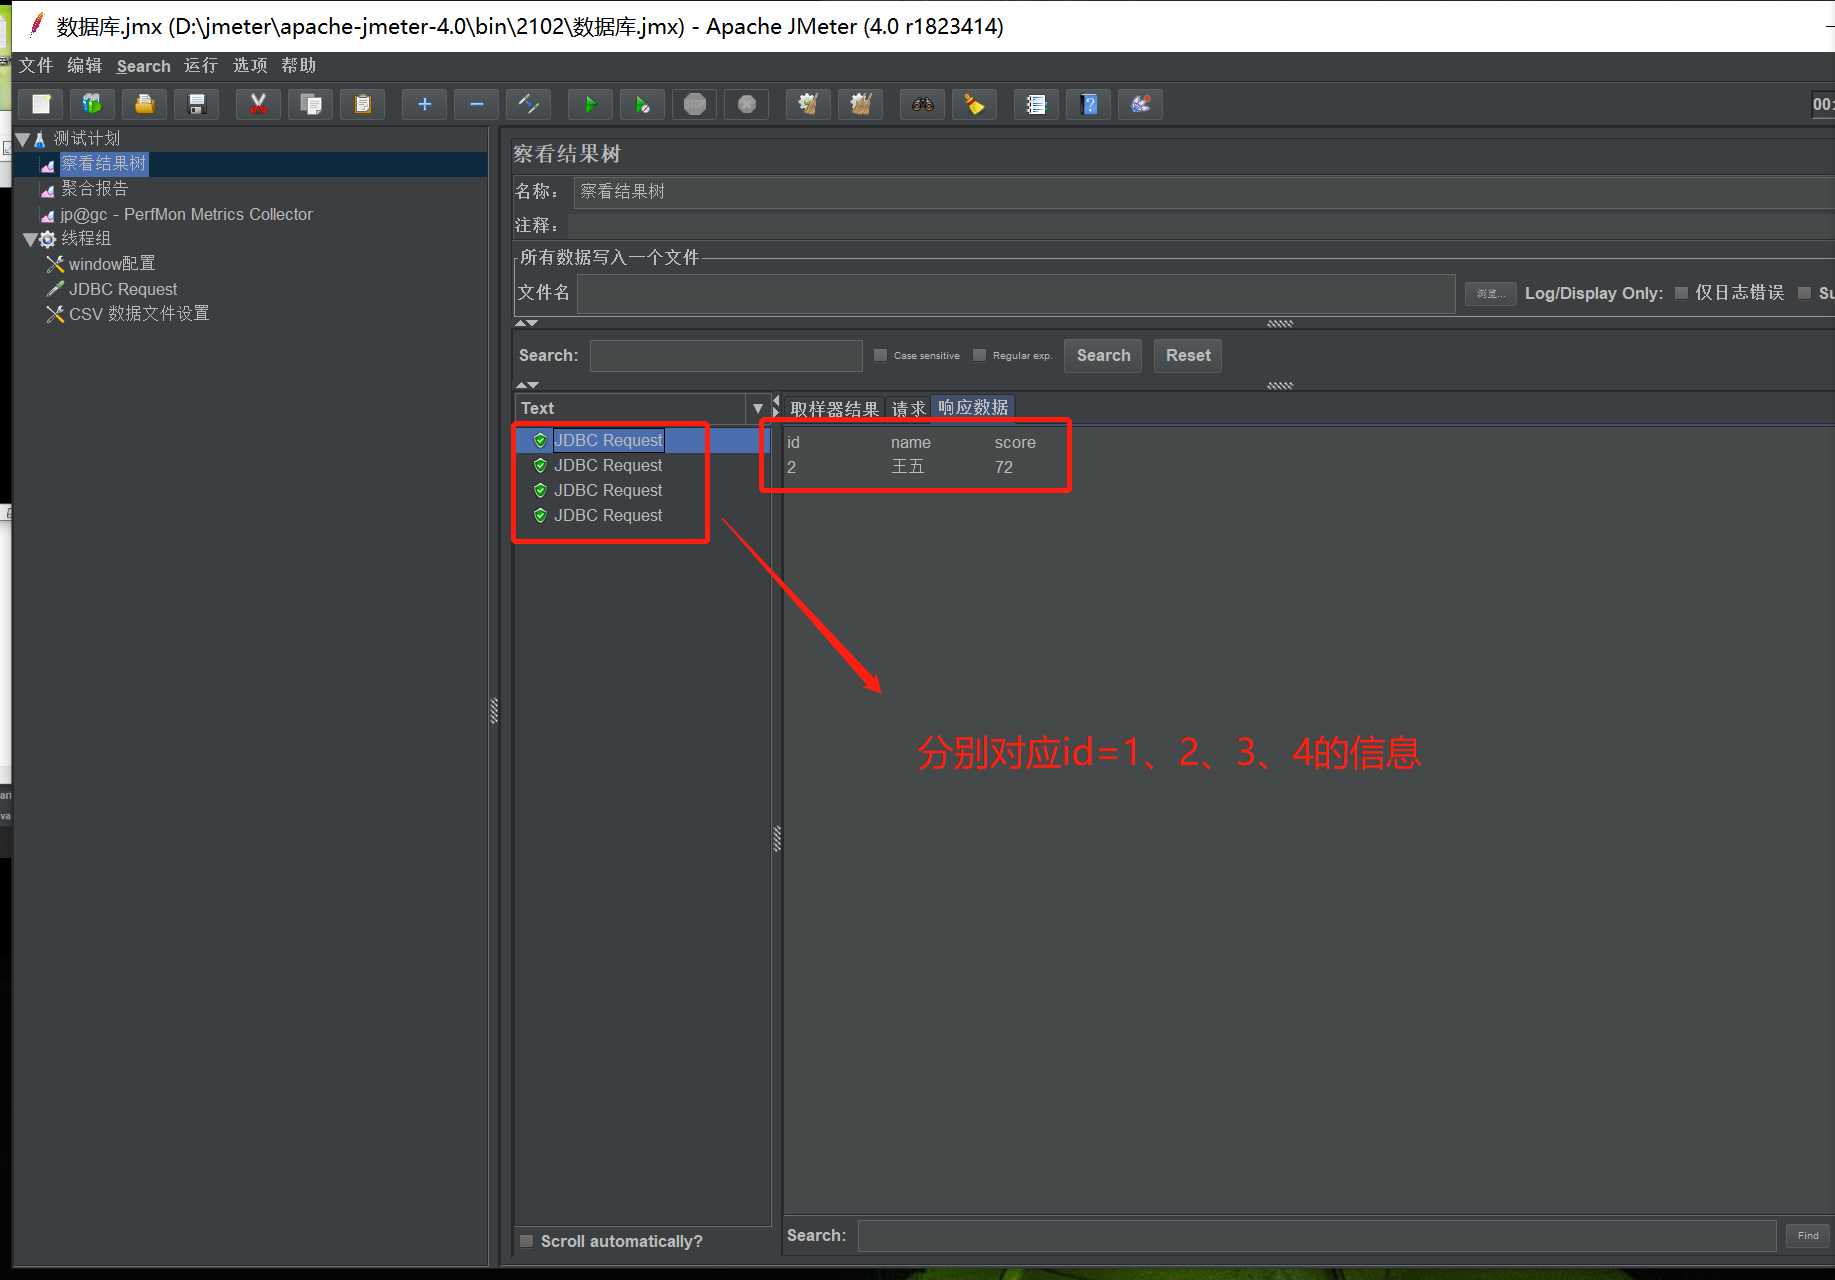This screenshot has height=1280, width=1835.
Task: Open the 运行 menu
Action: (200, 65)
